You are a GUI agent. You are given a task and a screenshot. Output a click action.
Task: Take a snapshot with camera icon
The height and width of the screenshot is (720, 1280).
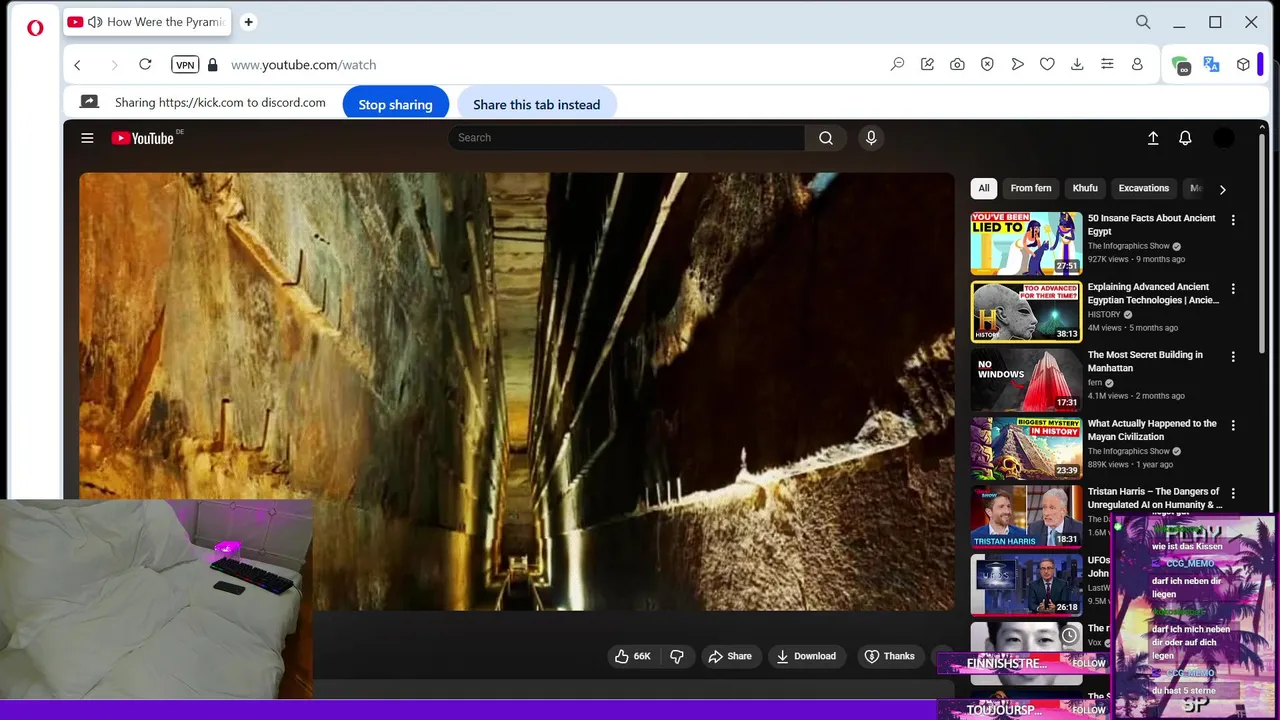pos(957,64)
